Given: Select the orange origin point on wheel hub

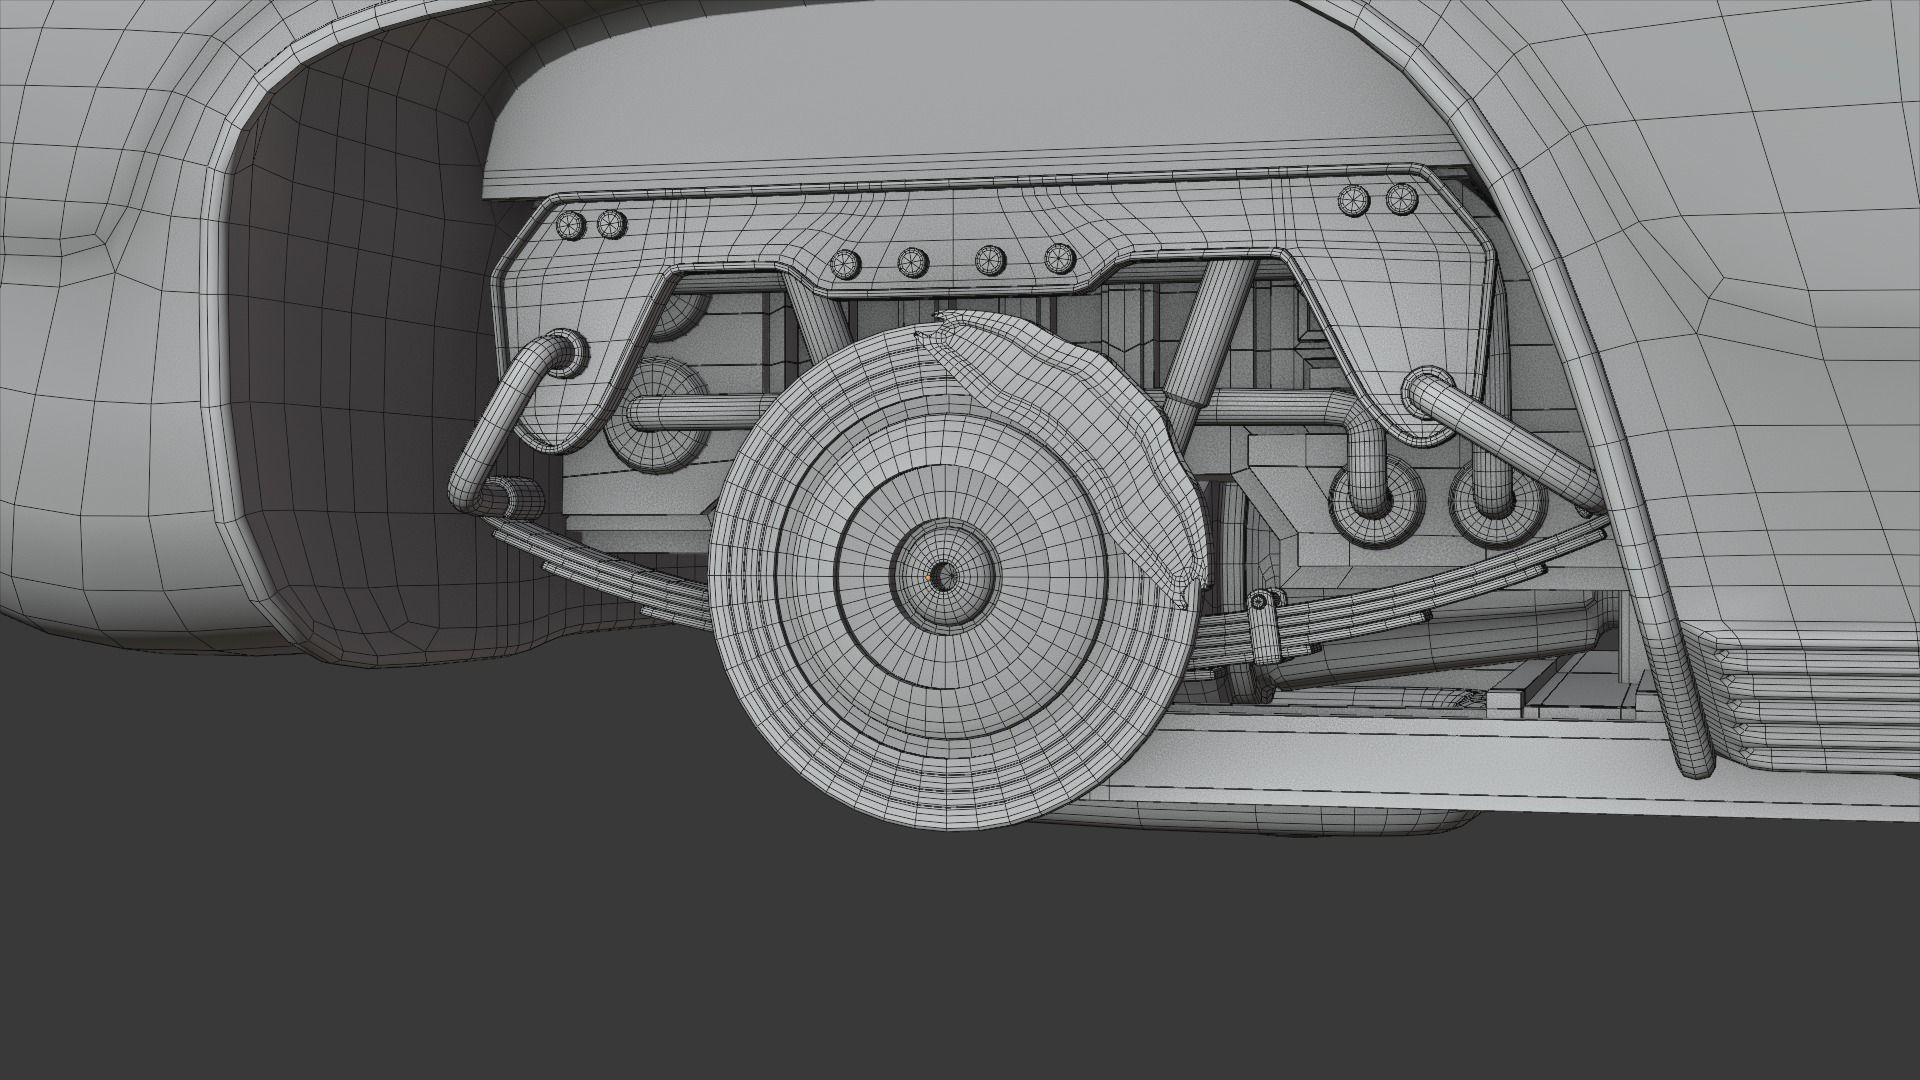Looking at the screenshot, I should click(928, 578).
